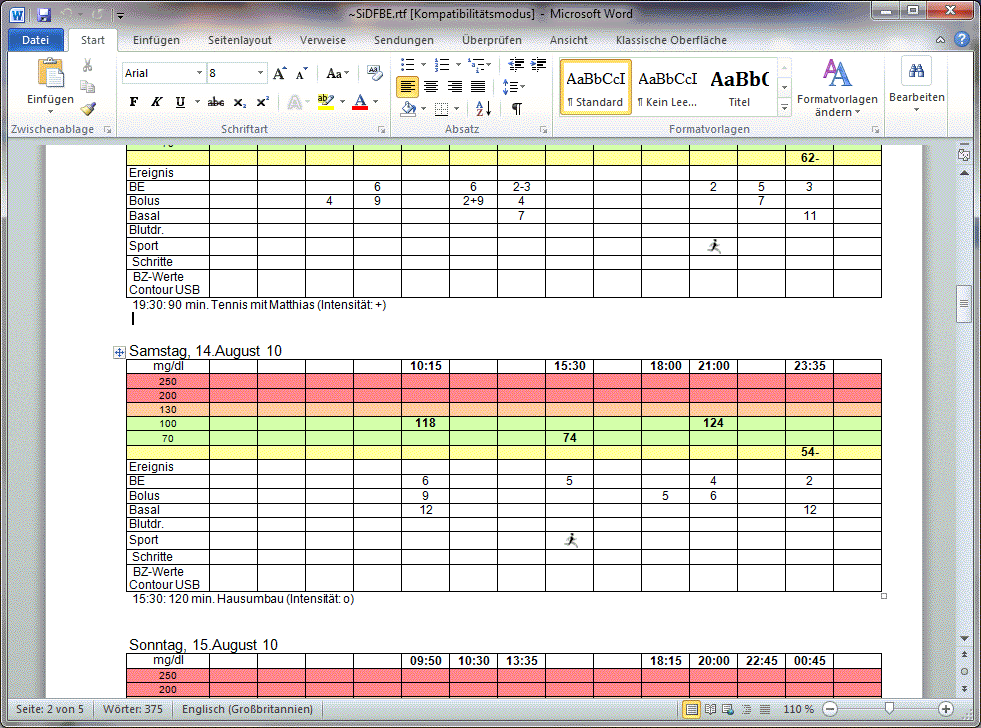This screenshot has width=981, height=728.
Task: Click the Format Painter brush icon
Action: tap(88, 108)
